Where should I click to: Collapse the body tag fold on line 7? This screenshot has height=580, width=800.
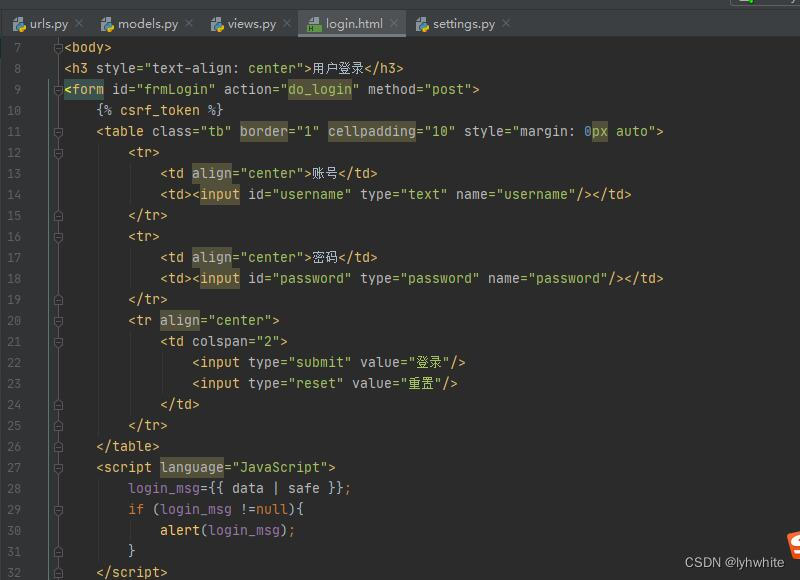point(58,48)
